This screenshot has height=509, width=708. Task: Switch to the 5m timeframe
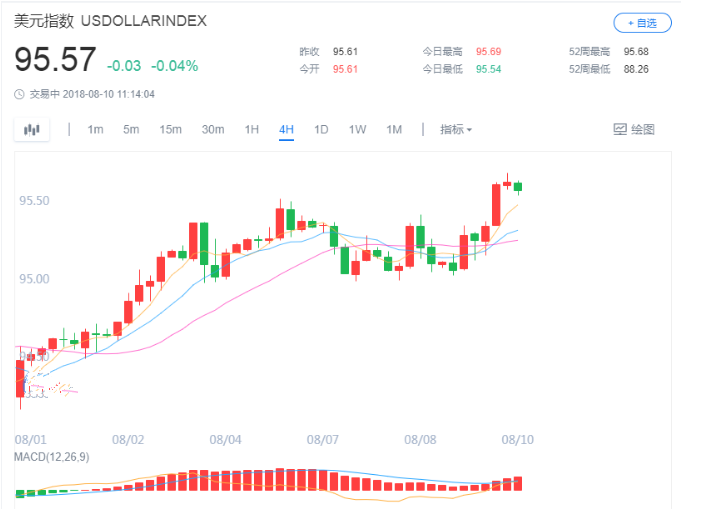coord(131,130)
